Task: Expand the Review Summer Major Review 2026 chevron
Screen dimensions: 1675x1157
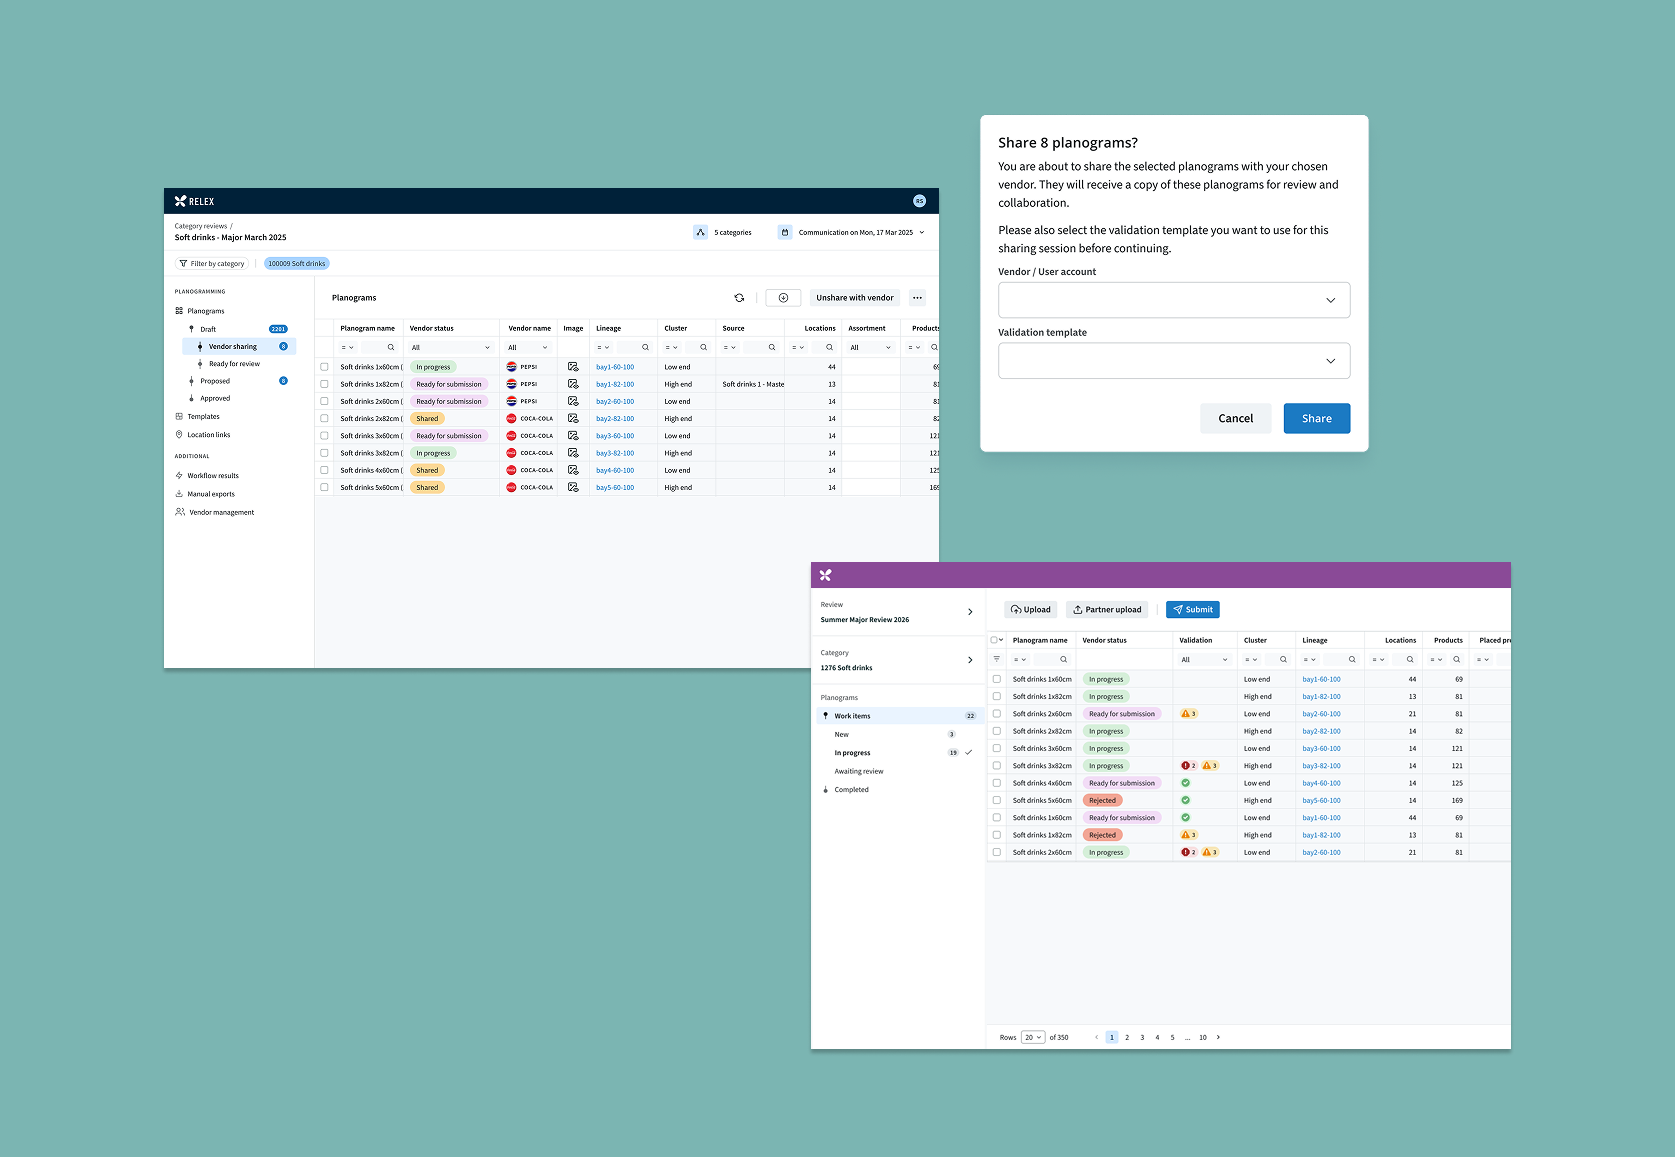Action: 970,612
